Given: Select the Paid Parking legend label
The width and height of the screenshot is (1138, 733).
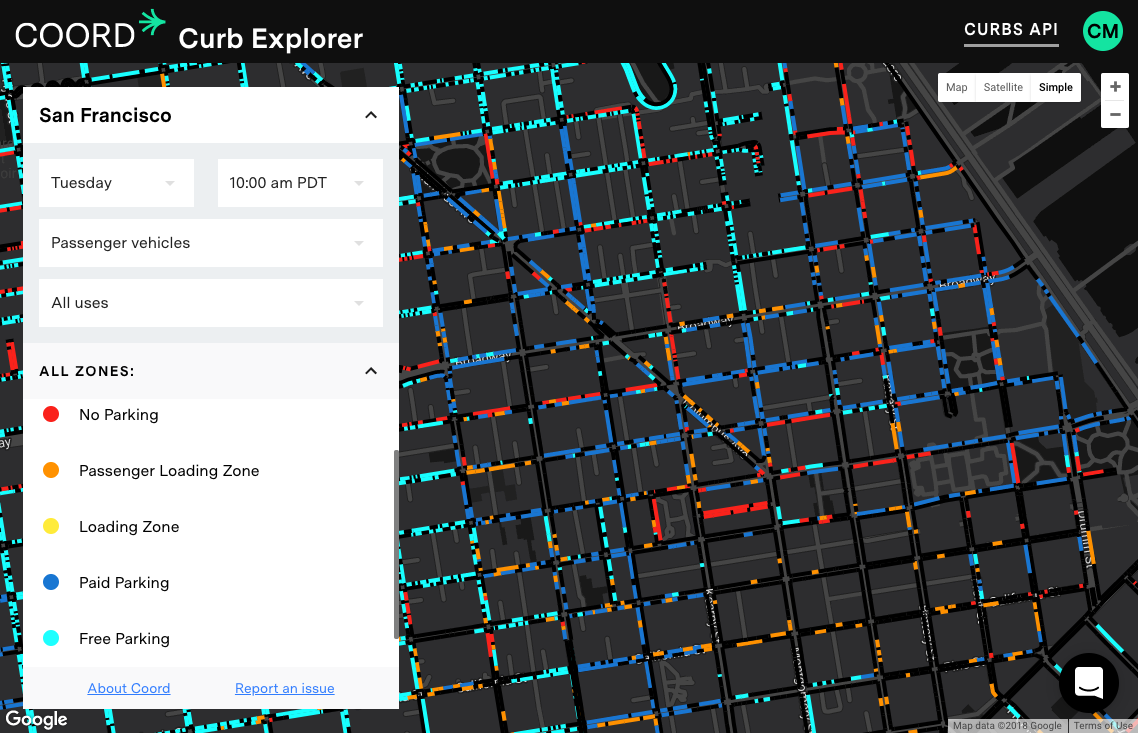Looking at the screenshot, I should tap(124, 583).
